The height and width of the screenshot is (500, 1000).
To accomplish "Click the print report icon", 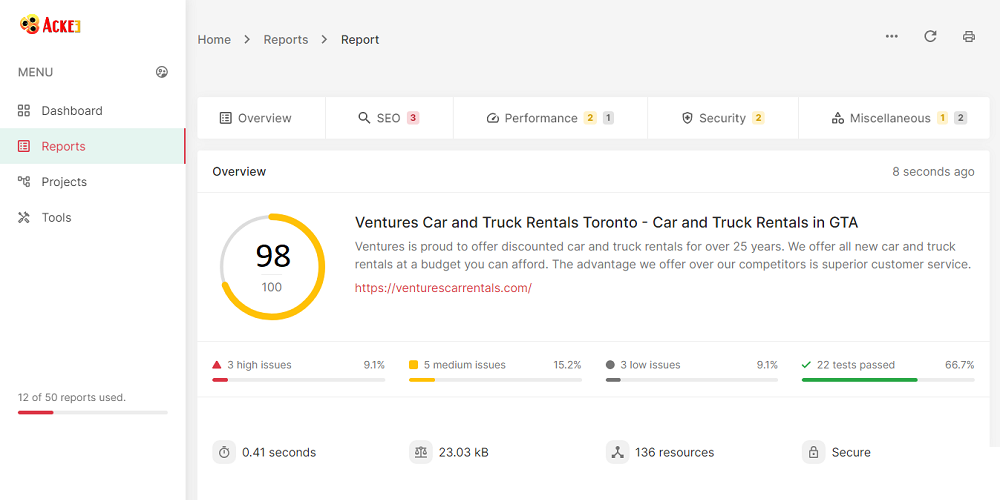I will (968, 37).
